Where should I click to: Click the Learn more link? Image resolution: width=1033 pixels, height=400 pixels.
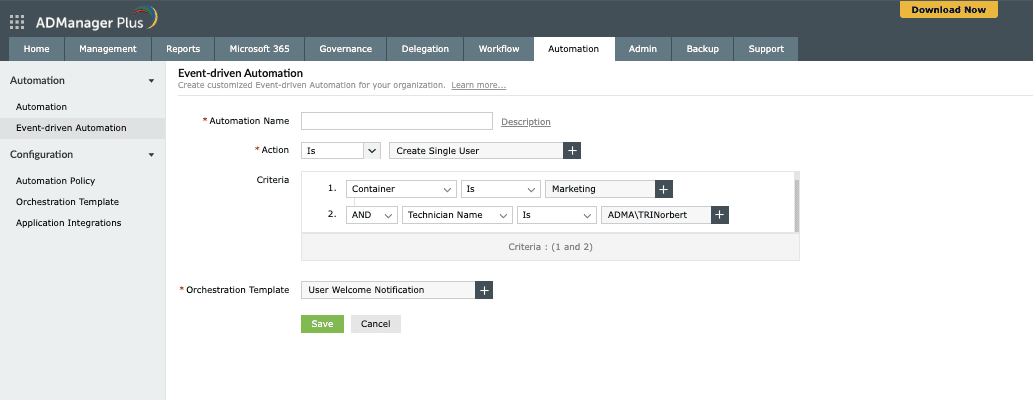[478, 86]
